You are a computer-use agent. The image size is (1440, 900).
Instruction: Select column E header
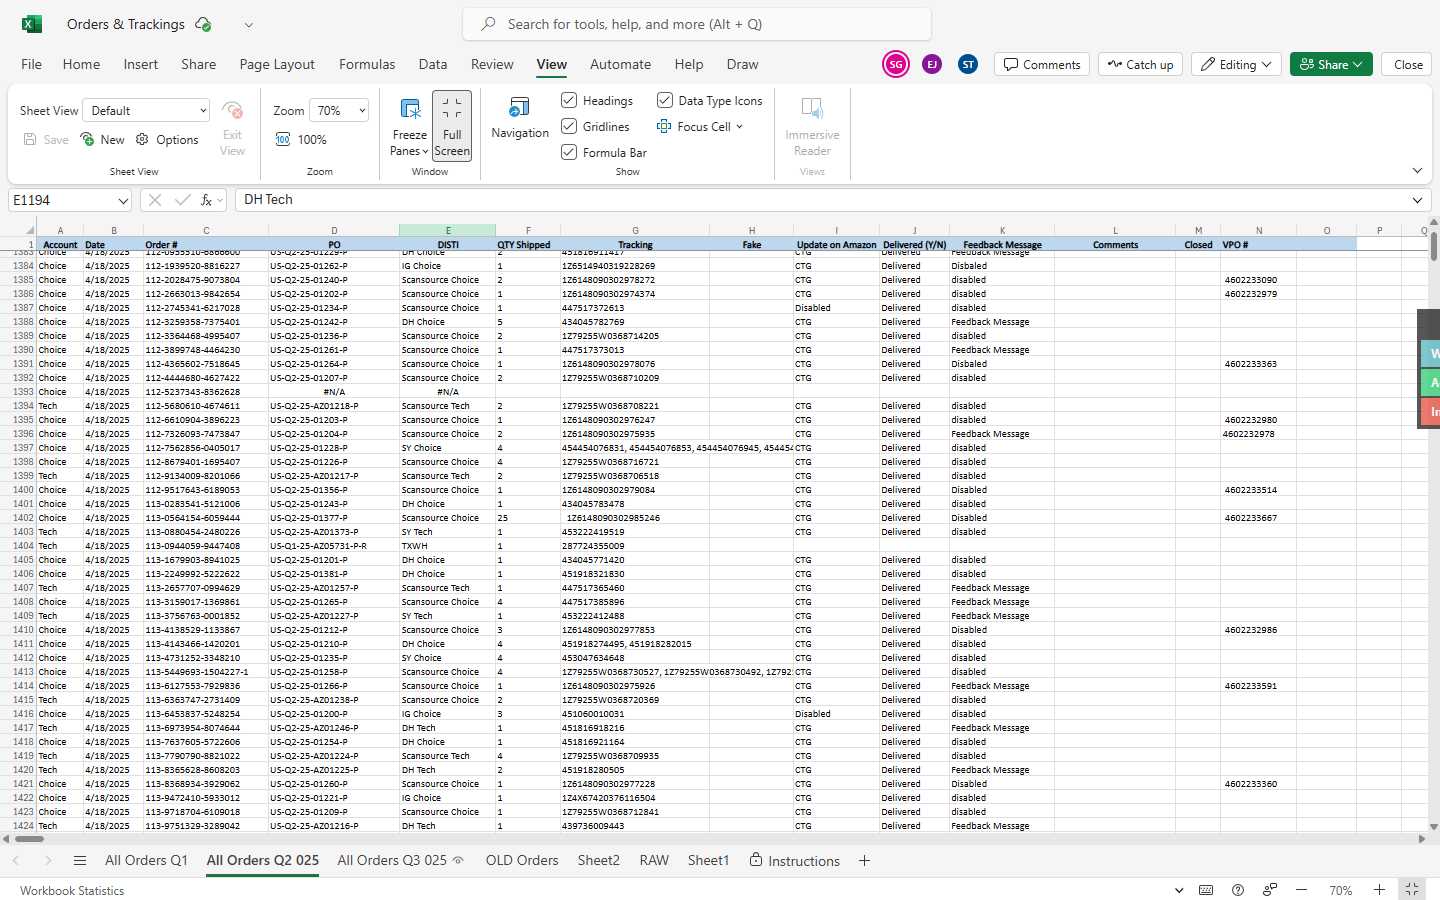tap(447, 230)
